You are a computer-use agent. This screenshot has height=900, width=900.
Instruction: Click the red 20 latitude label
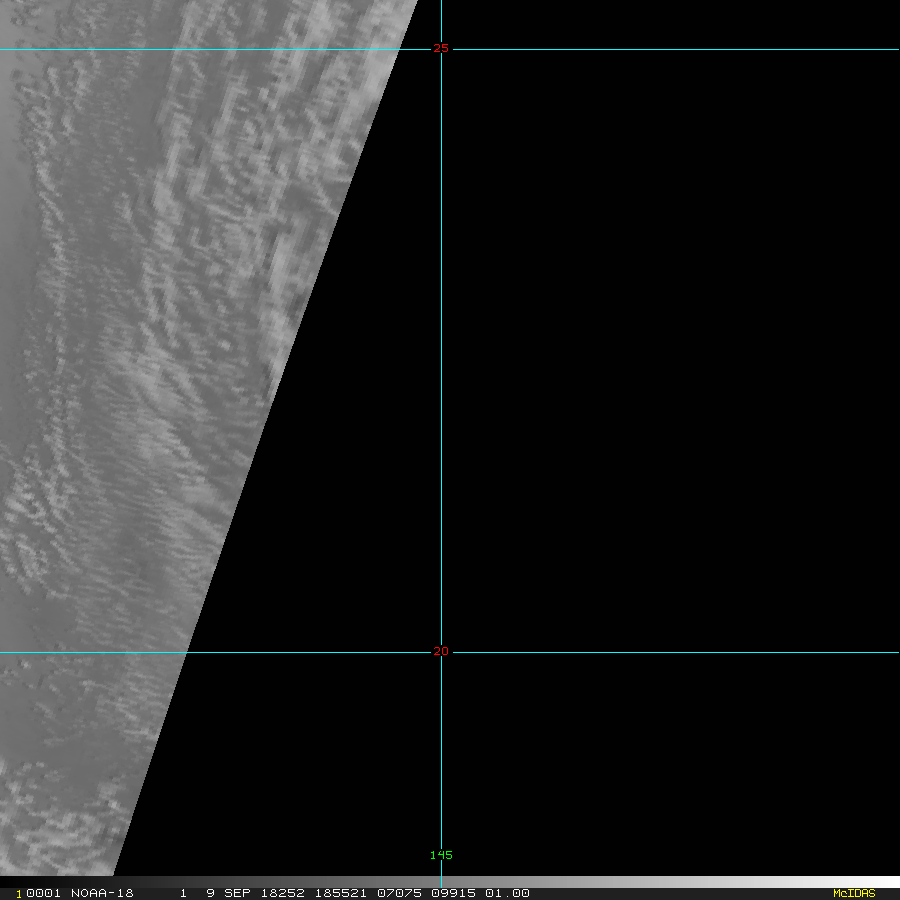(x=441, y=652)
